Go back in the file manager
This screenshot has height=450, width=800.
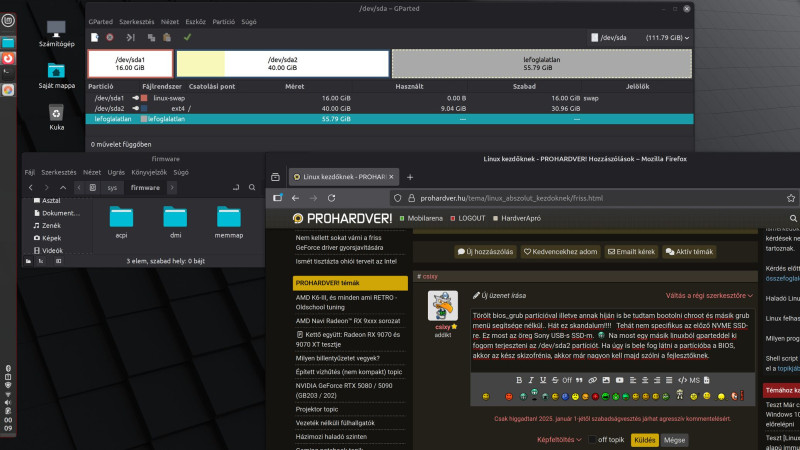pos(31,188)
